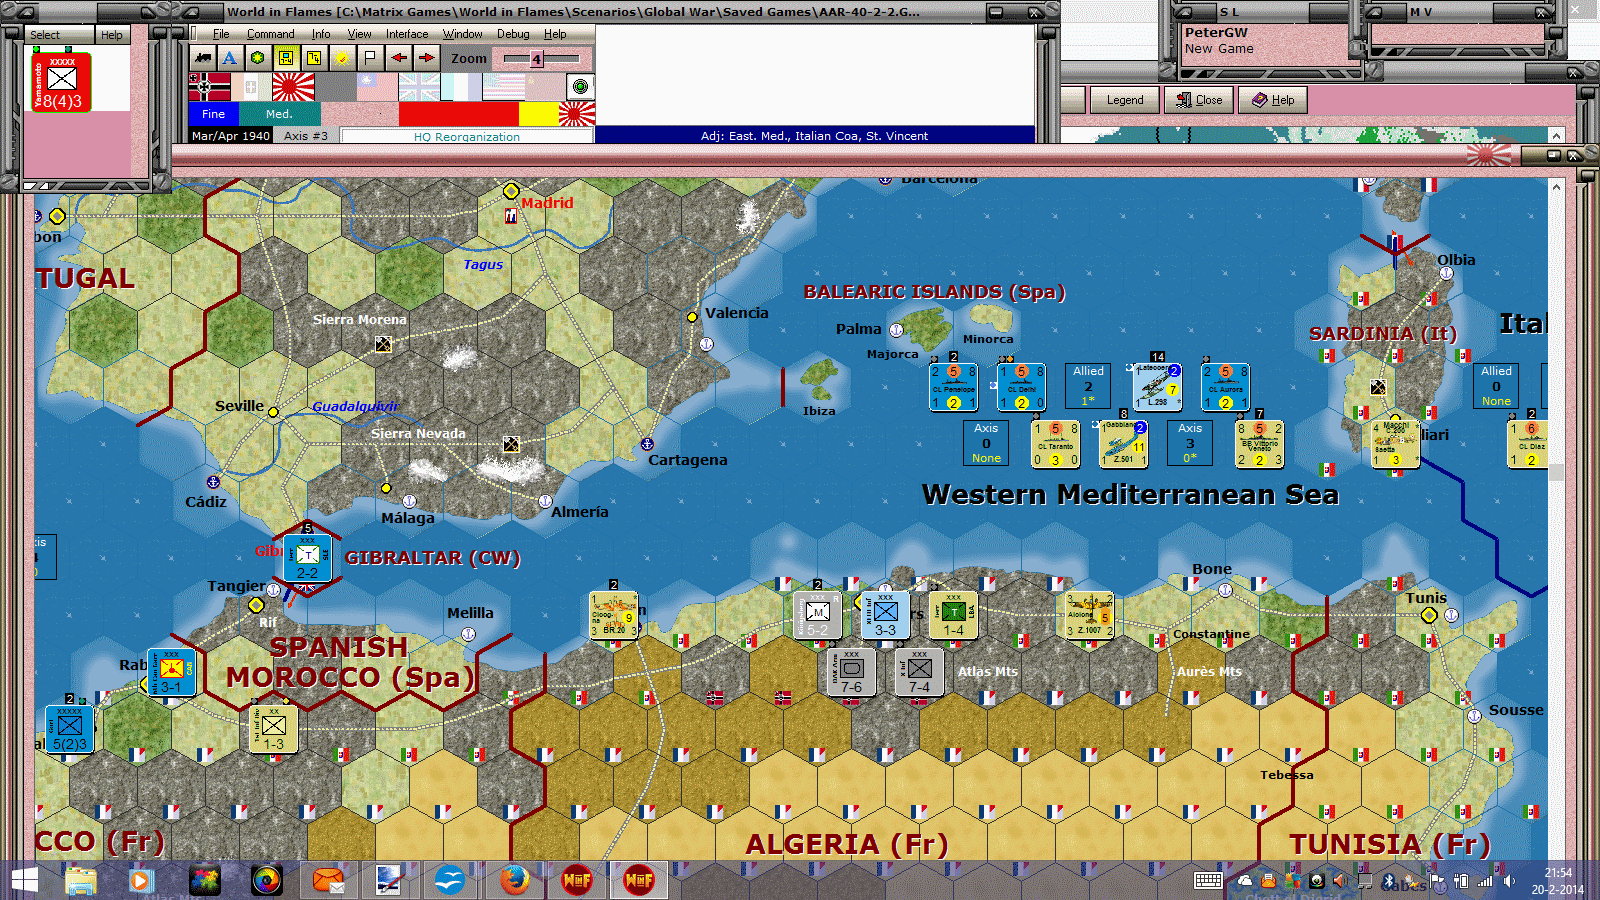Click the Axis #3 impulse label
This screenshot has height=900, width=1600.
pyautogui.click(x=305, y=136)
